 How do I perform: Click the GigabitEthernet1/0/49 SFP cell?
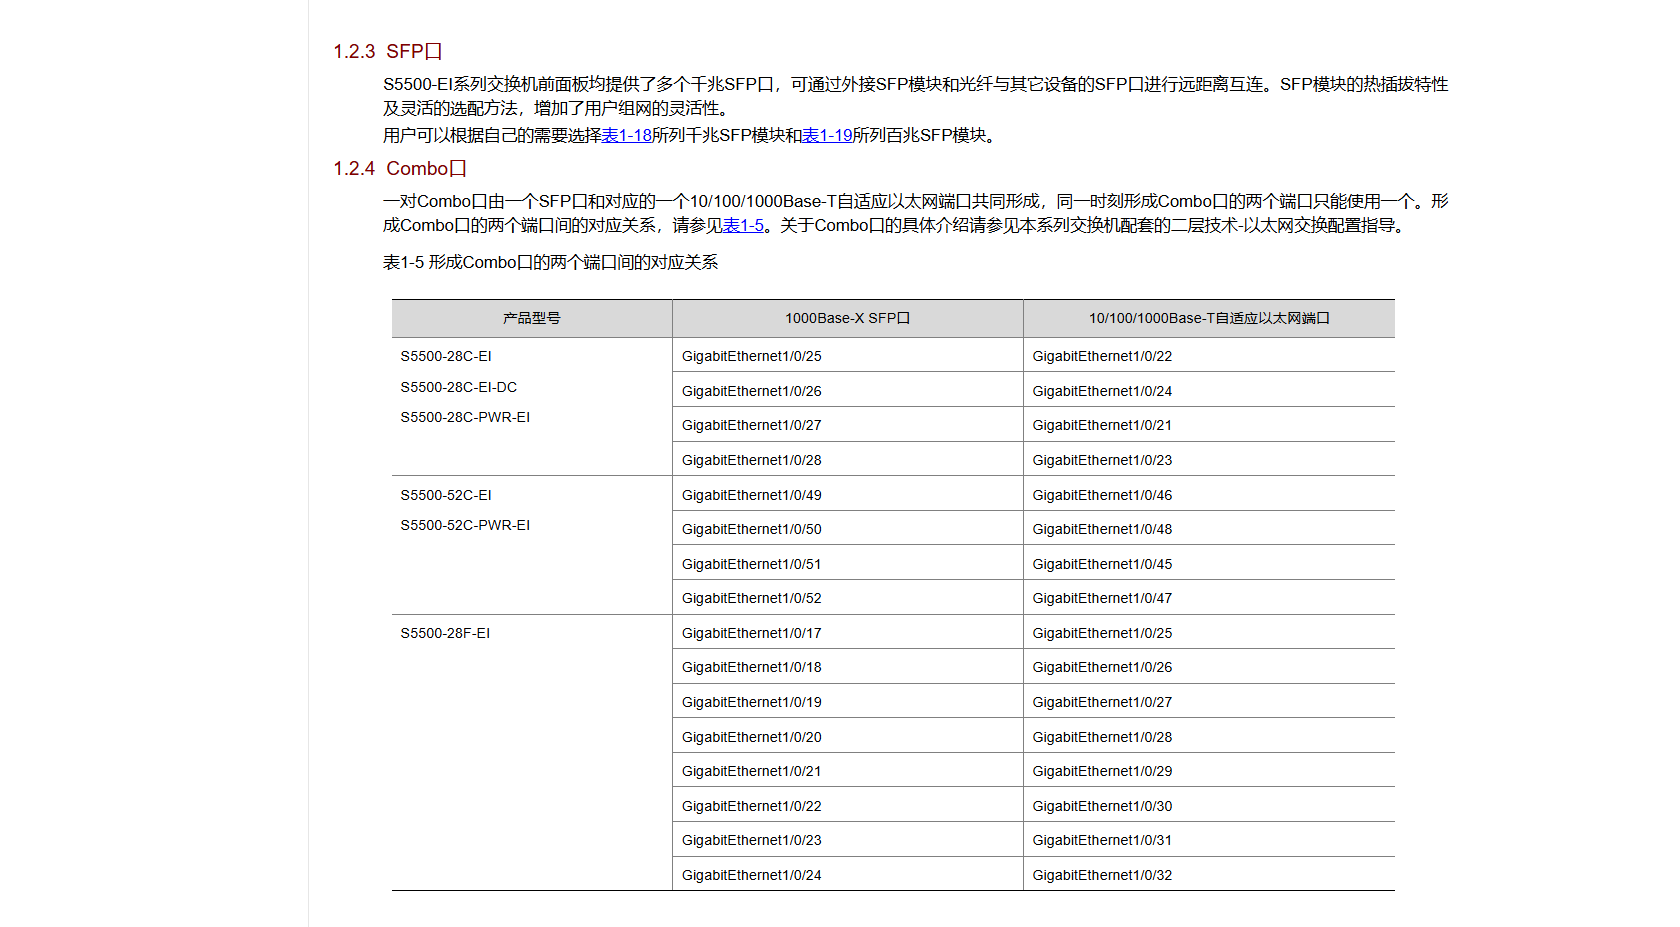pos(751,495)
